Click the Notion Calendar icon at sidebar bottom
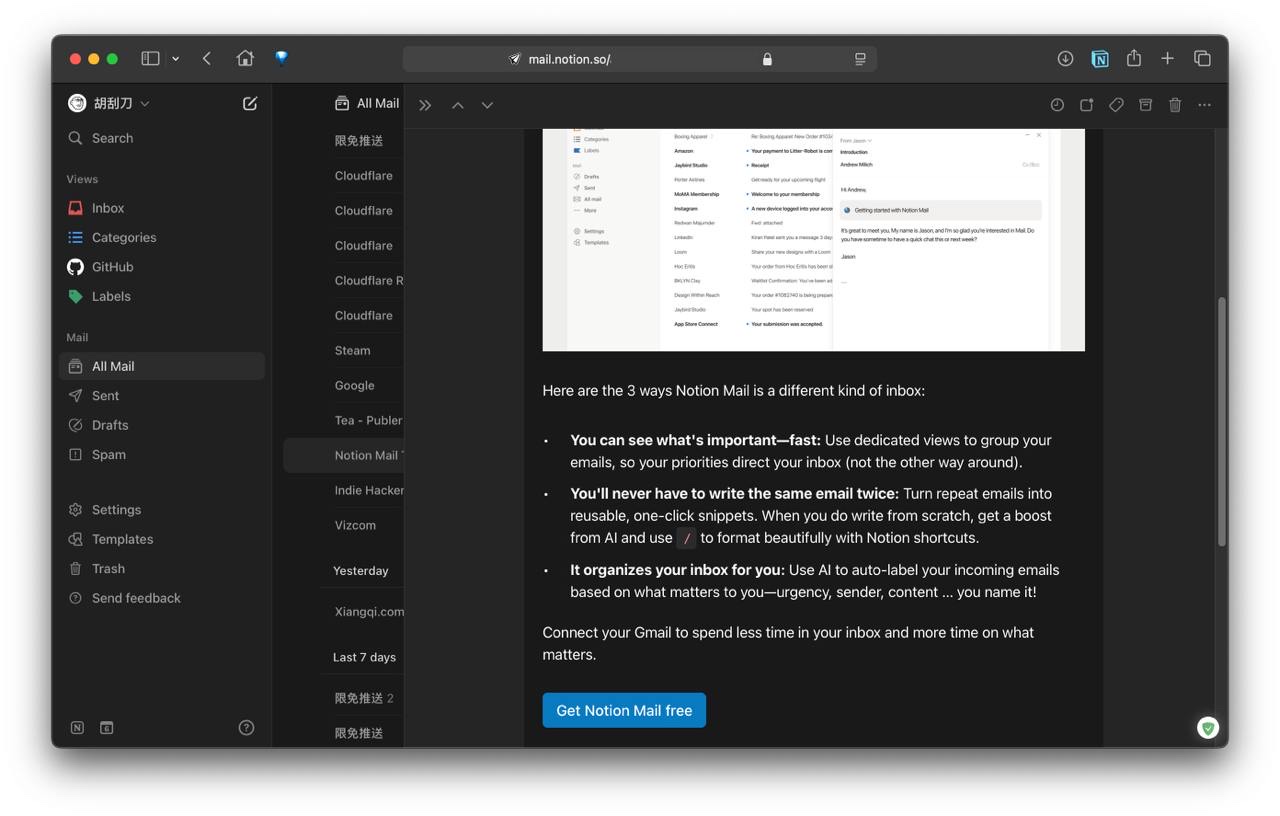Image resolution: width=1280 pixels, height=816 pixels. [x=106, y=728]
